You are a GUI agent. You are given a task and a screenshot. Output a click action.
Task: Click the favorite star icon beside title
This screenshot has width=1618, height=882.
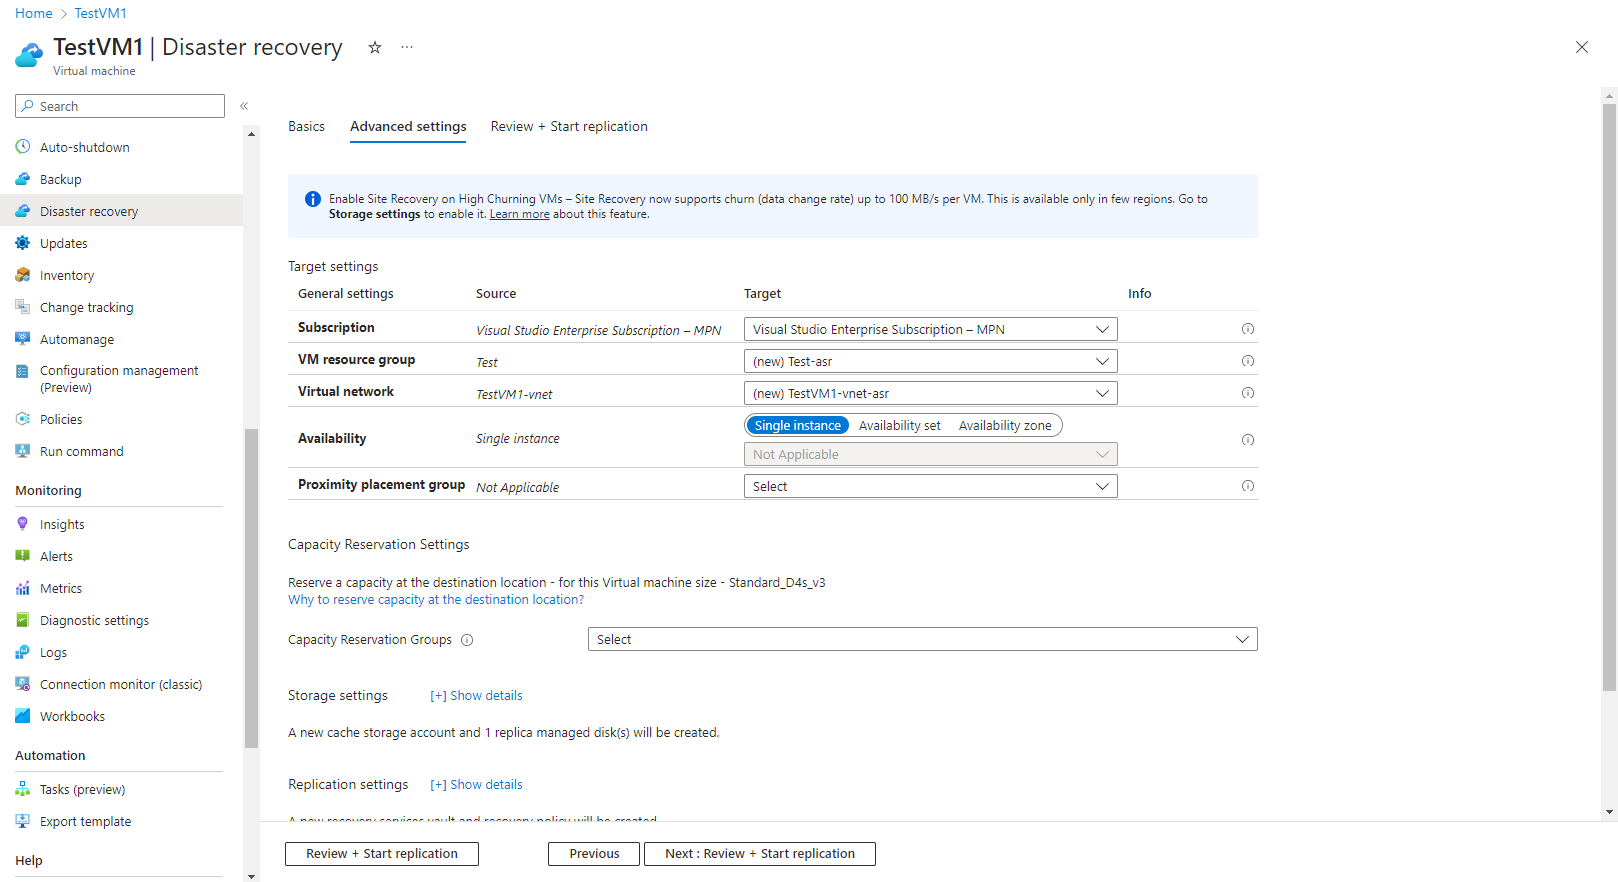tap(375, 47)
